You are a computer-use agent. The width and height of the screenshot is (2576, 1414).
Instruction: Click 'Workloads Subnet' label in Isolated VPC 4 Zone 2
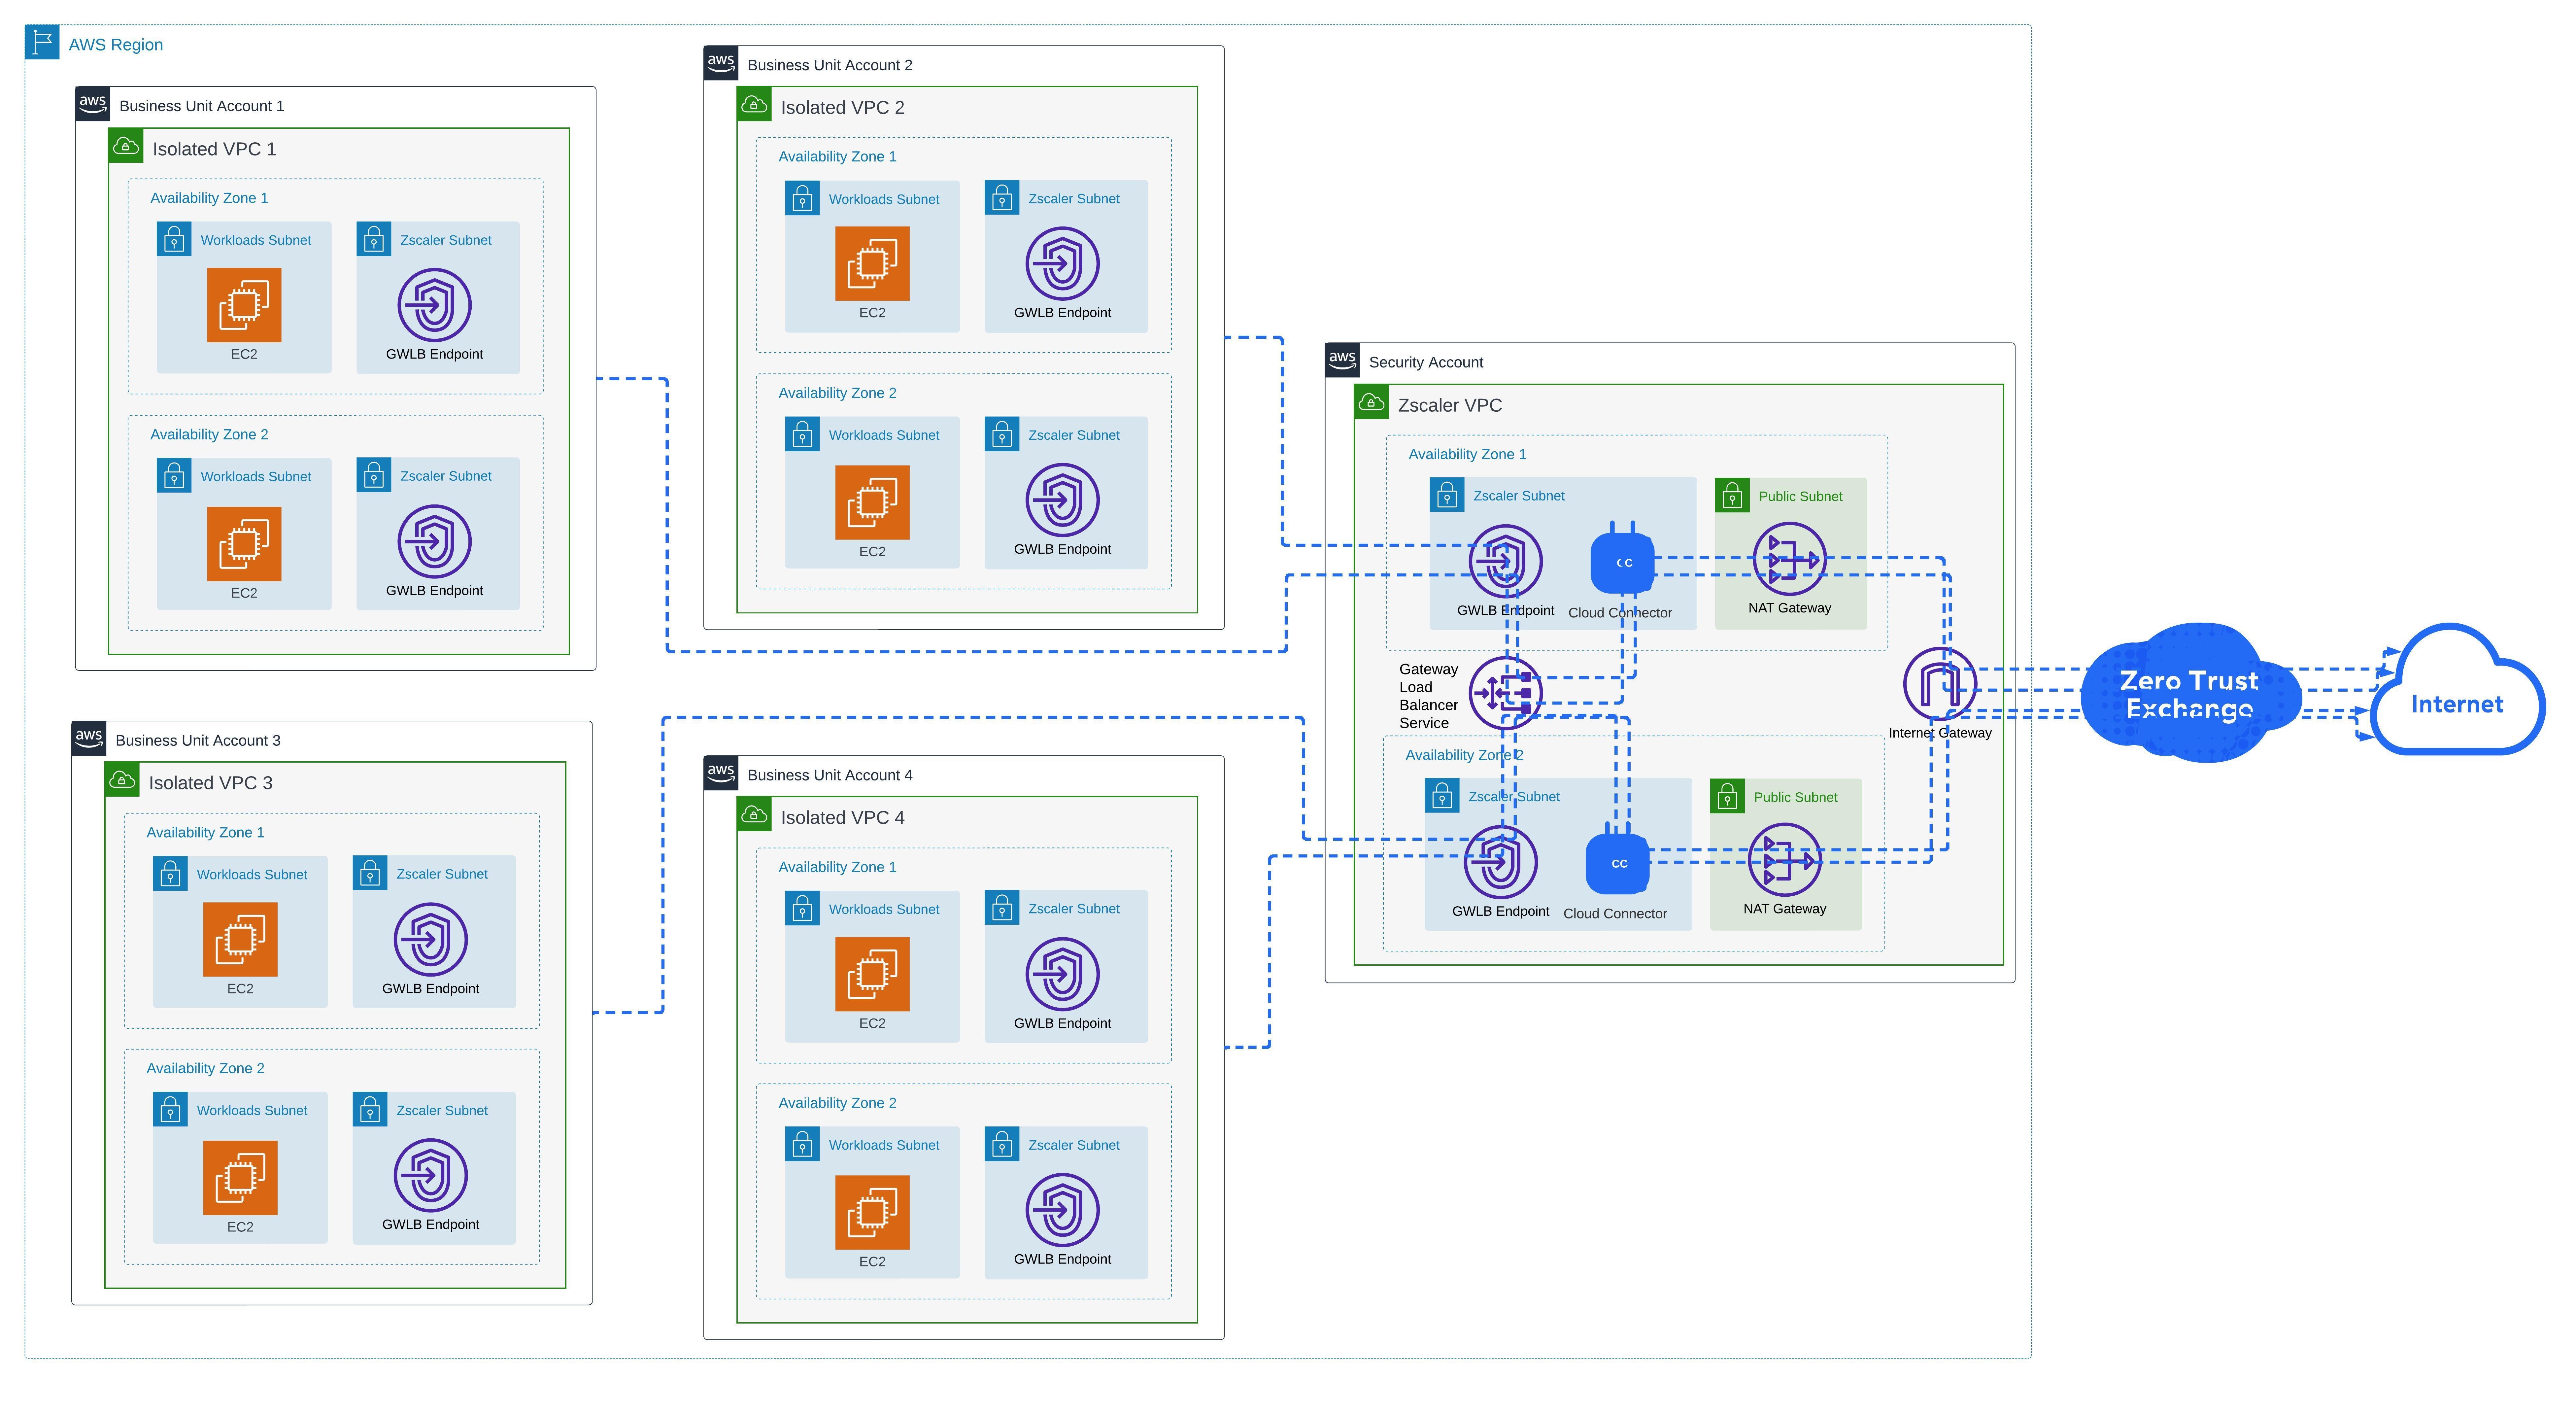(x=884, y=1145)
